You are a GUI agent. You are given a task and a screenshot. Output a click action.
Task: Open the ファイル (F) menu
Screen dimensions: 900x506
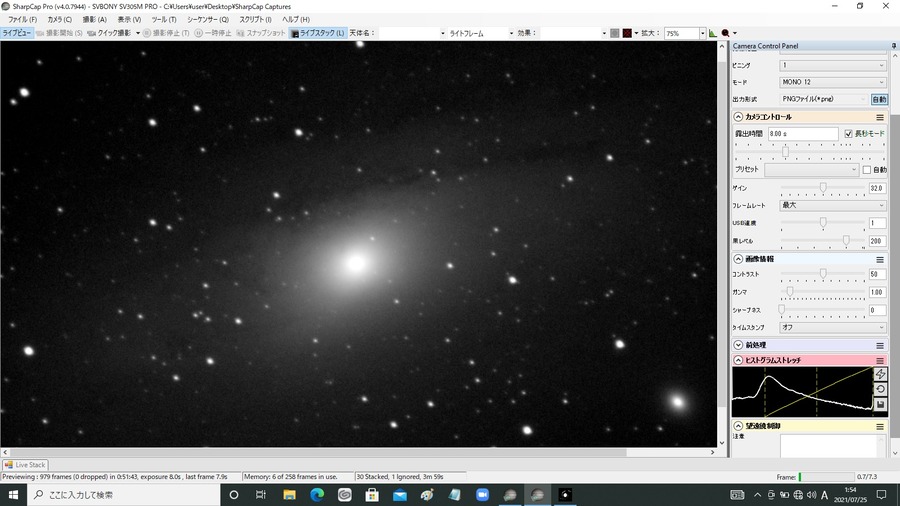tap(22, 20)
